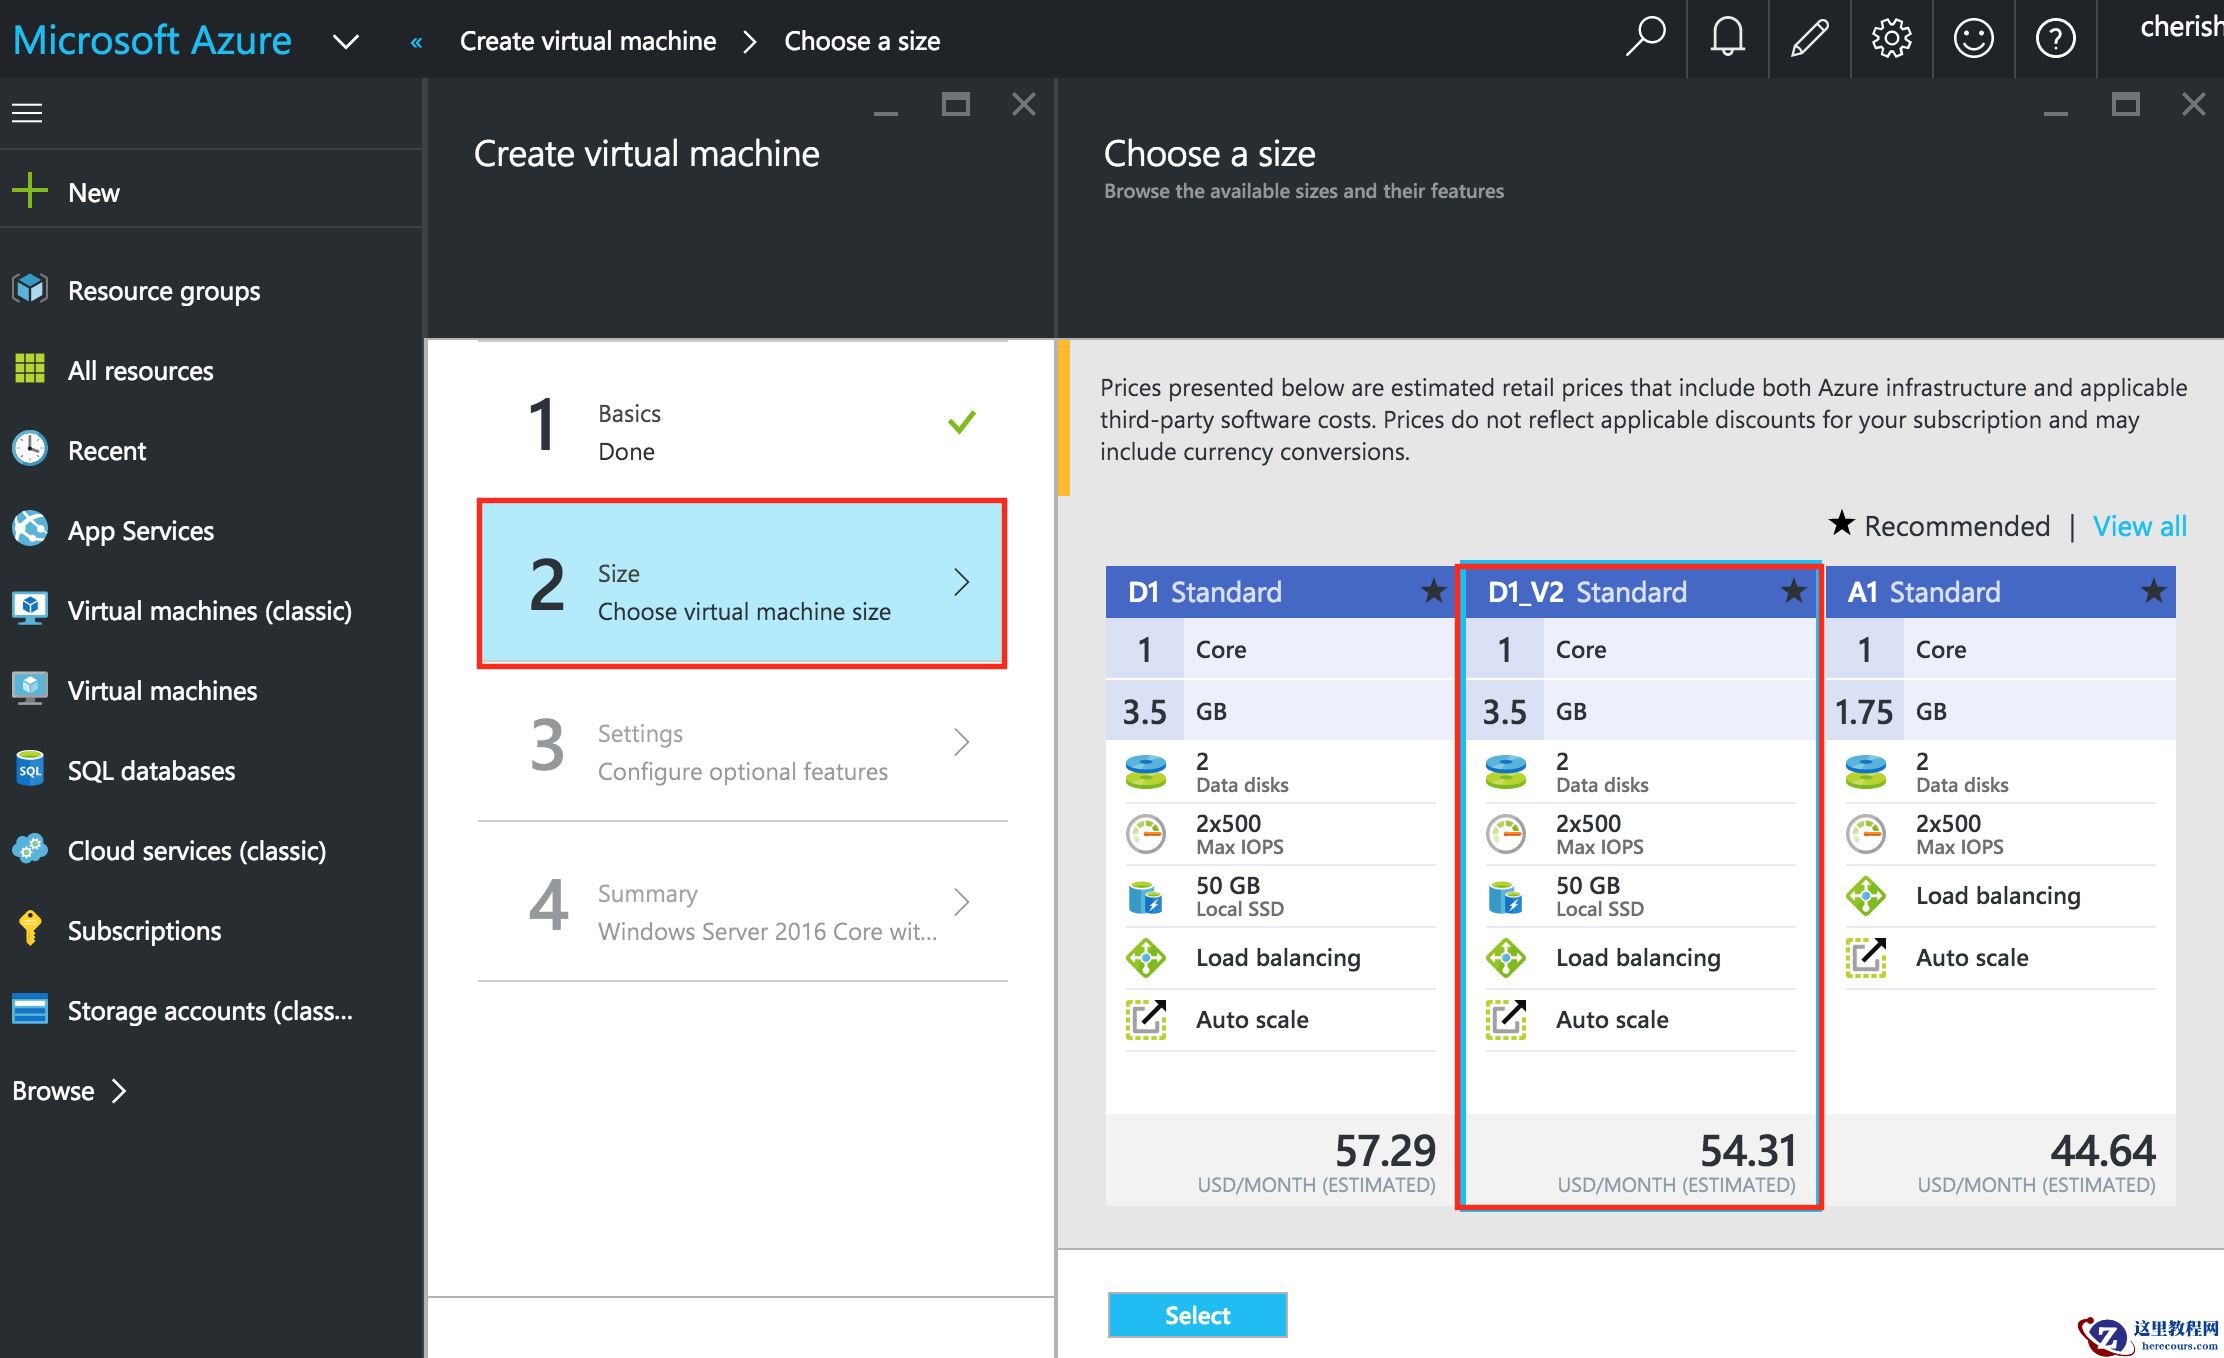Image resolution: width=2224 pixels, height=1358 pixels.
Task: Open step 4 Summary step
Action: tap(743, 902)
